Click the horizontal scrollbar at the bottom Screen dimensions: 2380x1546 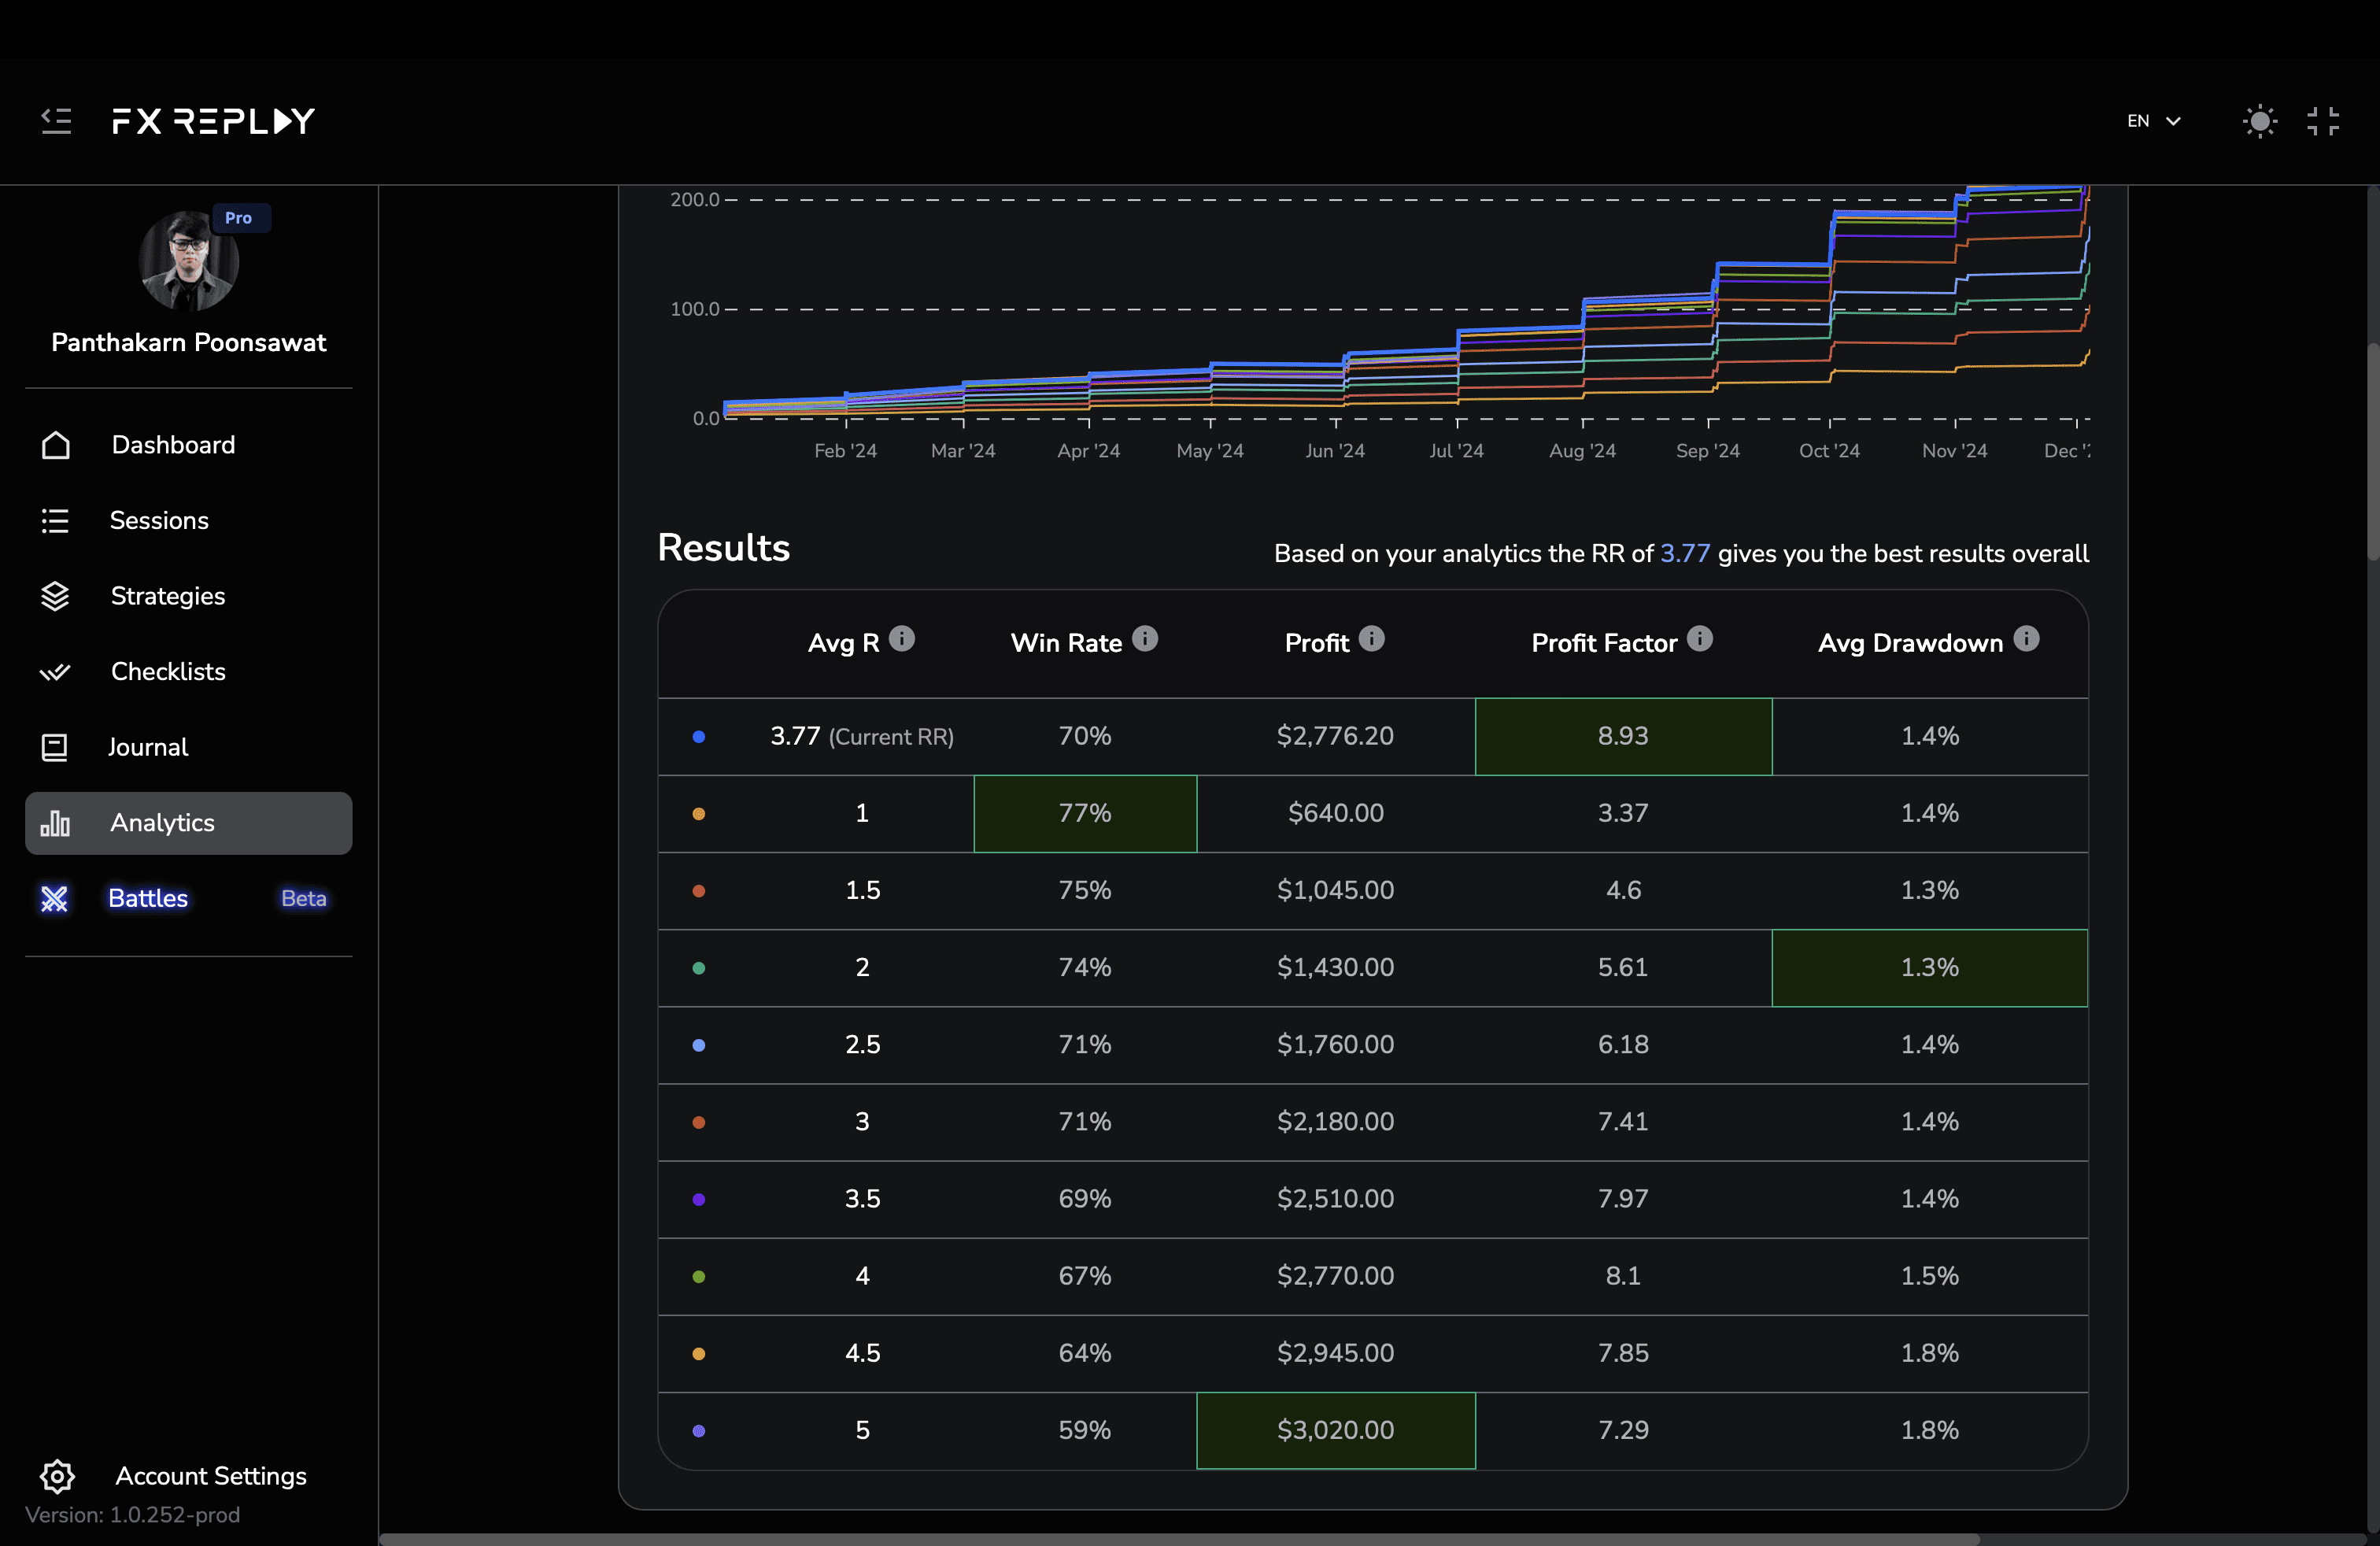tap(1180, 1539)
